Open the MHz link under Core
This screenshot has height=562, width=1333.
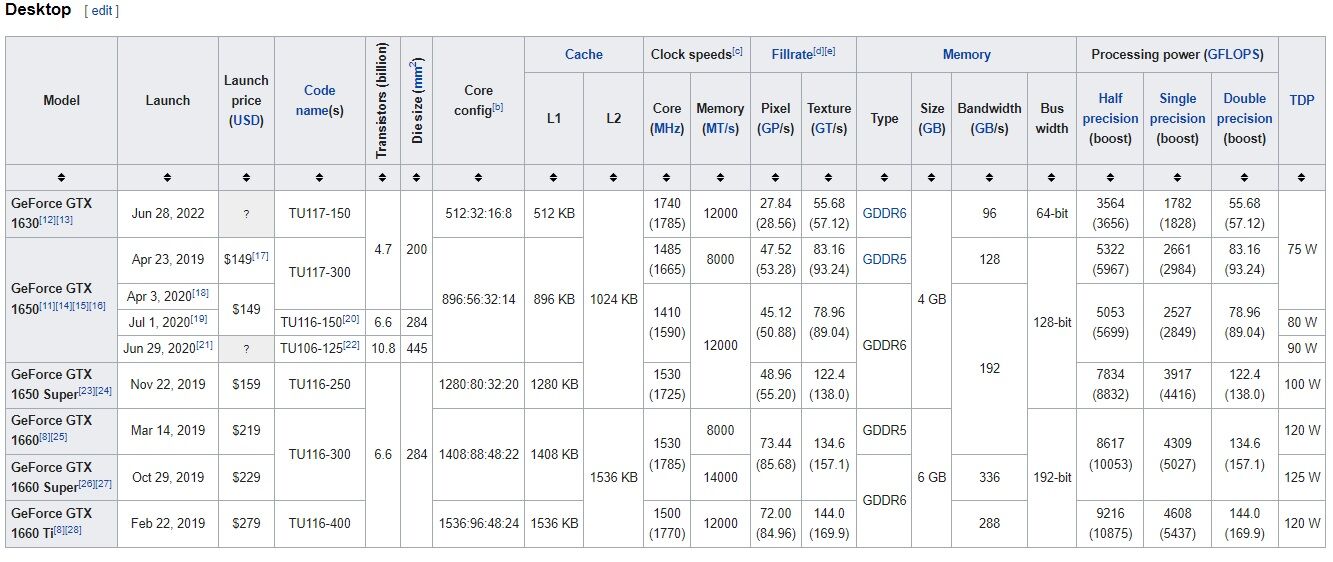(x=667, y=128)
